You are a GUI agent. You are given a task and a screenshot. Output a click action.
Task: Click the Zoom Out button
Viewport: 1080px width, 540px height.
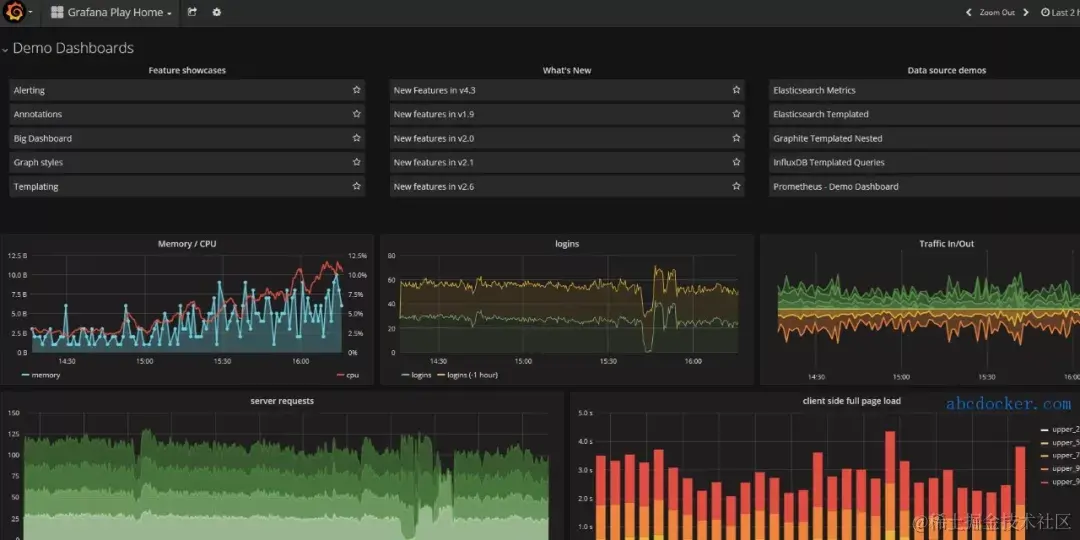coord(997,12)
